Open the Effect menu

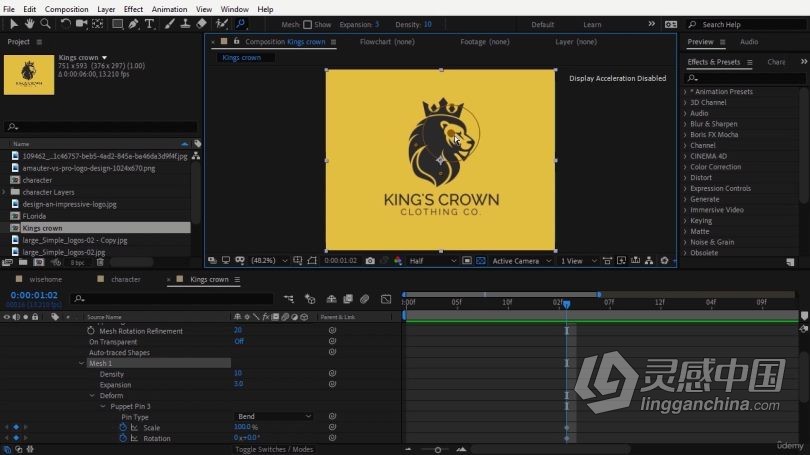click(133, 9)
